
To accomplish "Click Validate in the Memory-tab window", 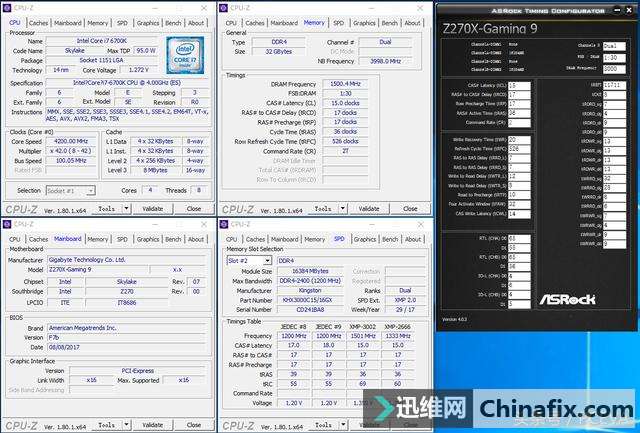I will coord(369,209).
